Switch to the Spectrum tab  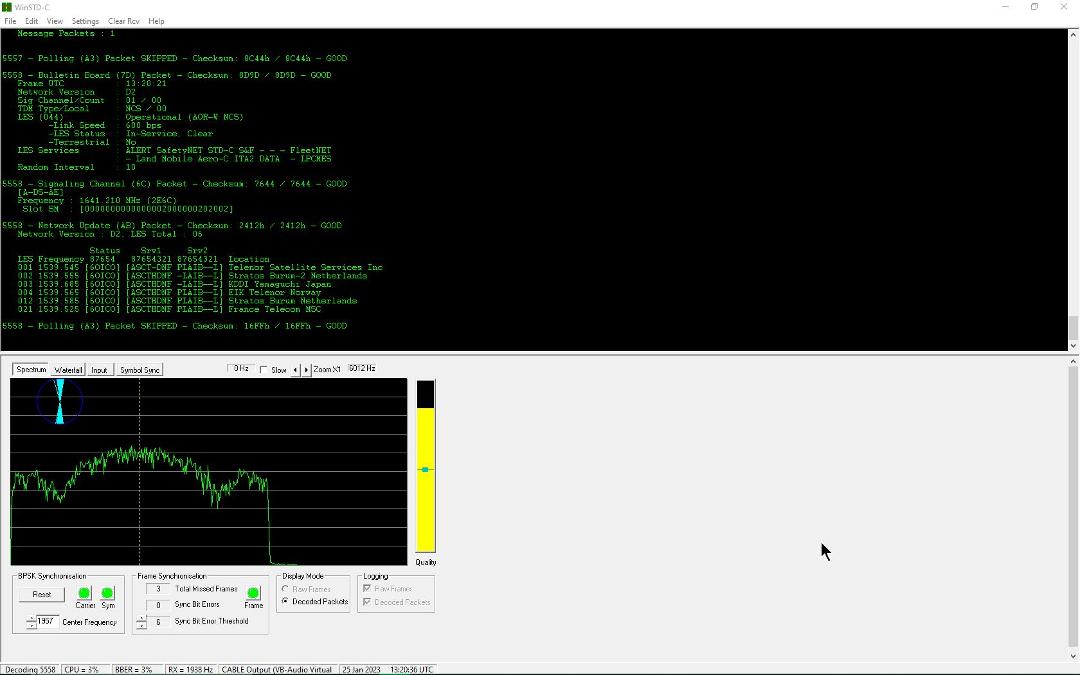31,370
